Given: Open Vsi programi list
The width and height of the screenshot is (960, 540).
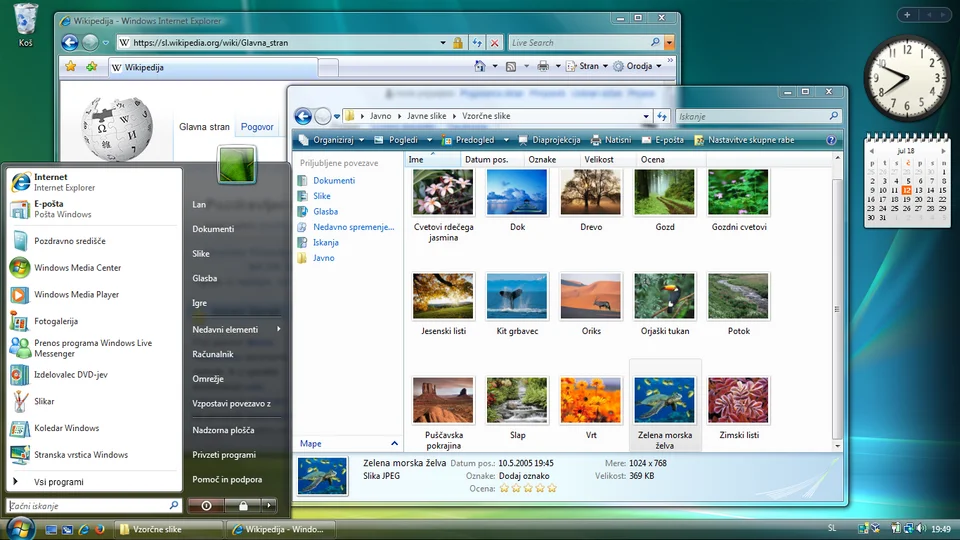Looking at the screenshot, I should coord(94,482).
